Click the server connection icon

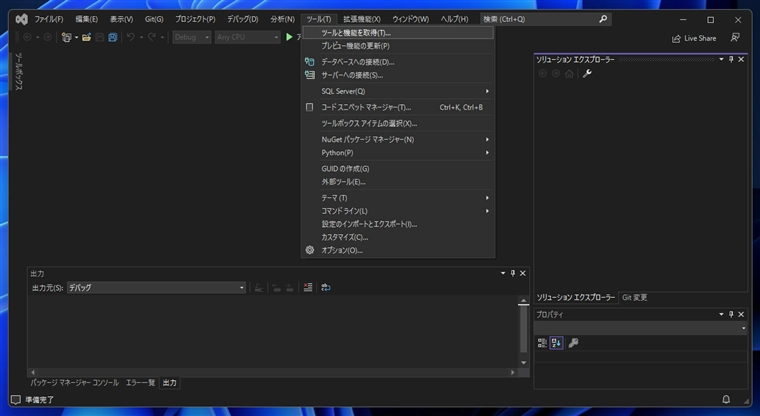pos(309,75)
